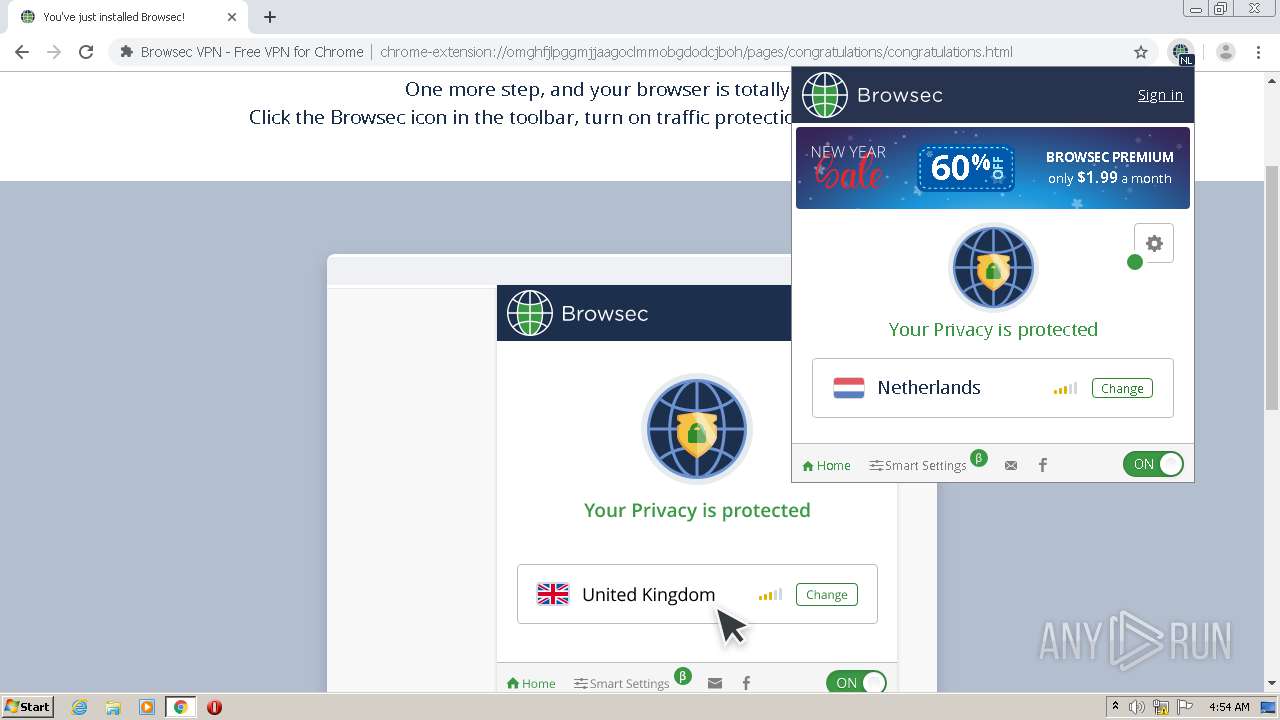Click the Chrome taskbar icon
The image size is (1280, 720).
180,707
